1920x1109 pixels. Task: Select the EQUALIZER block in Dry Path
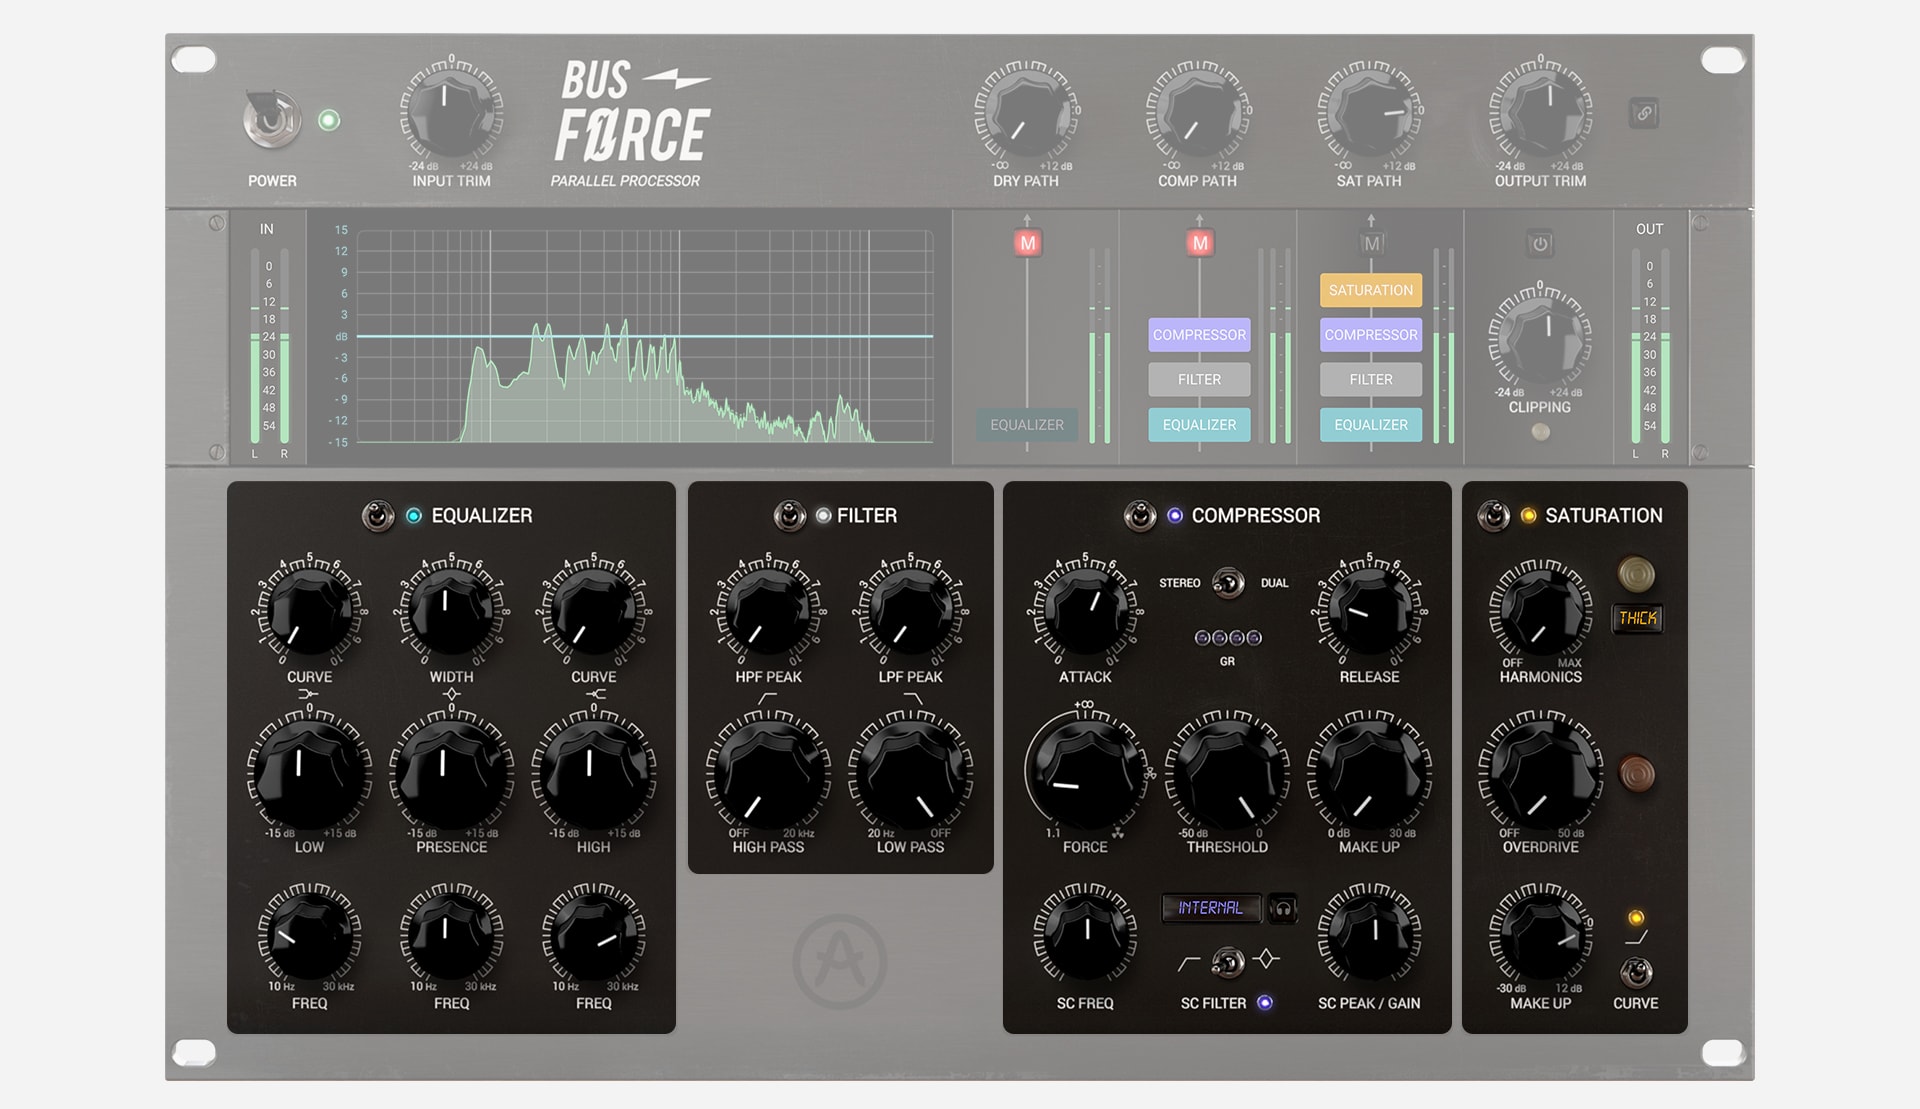(x=1027, y=425)
